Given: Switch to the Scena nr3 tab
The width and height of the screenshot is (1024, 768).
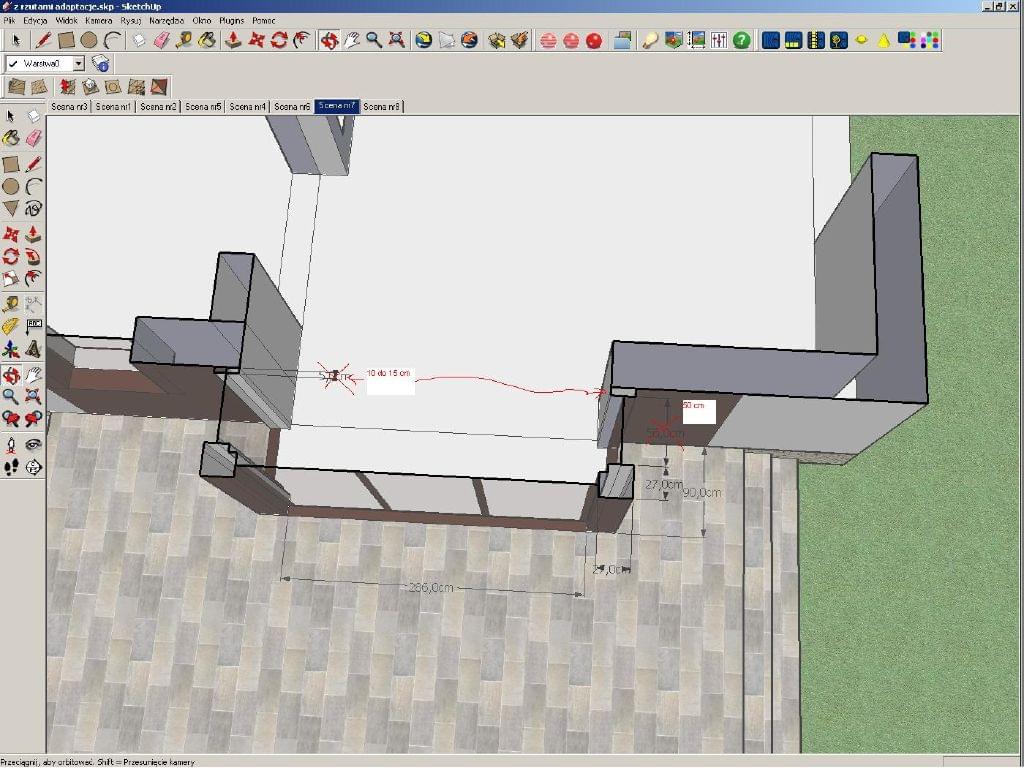Looking at the screenshot, I should [69, 106].
